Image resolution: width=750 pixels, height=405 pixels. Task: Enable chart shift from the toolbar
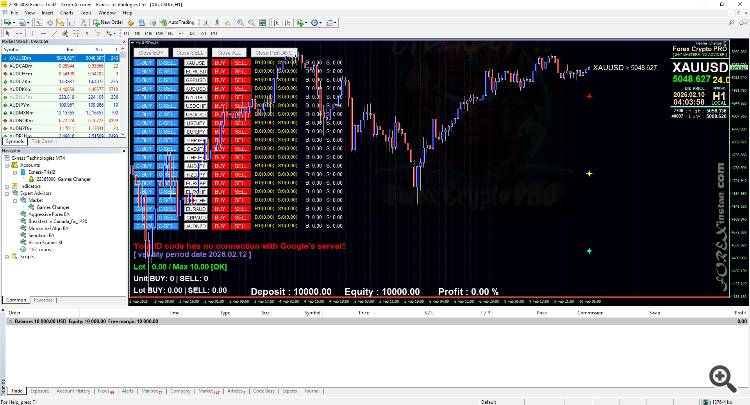pos(288,22)
